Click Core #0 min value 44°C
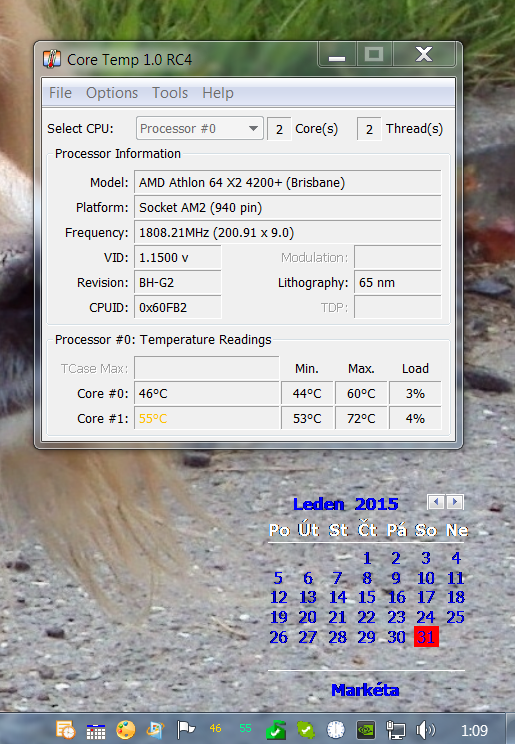This screenshot has width=515, height=744. coord(307,393)
